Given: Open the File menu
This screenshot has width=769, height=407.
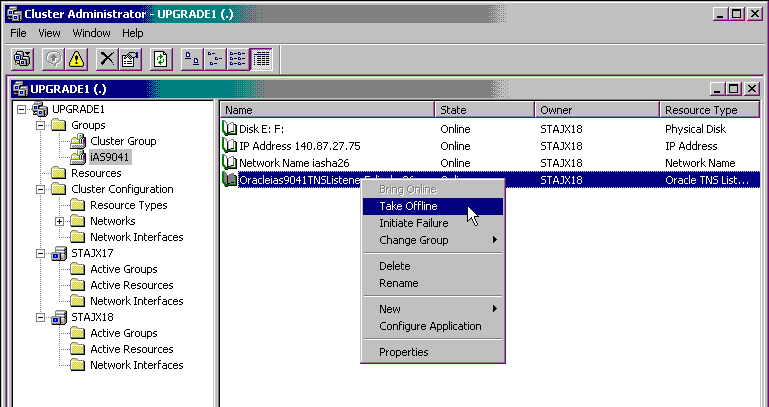Looking at the screenshot, I should pos(18,33).
